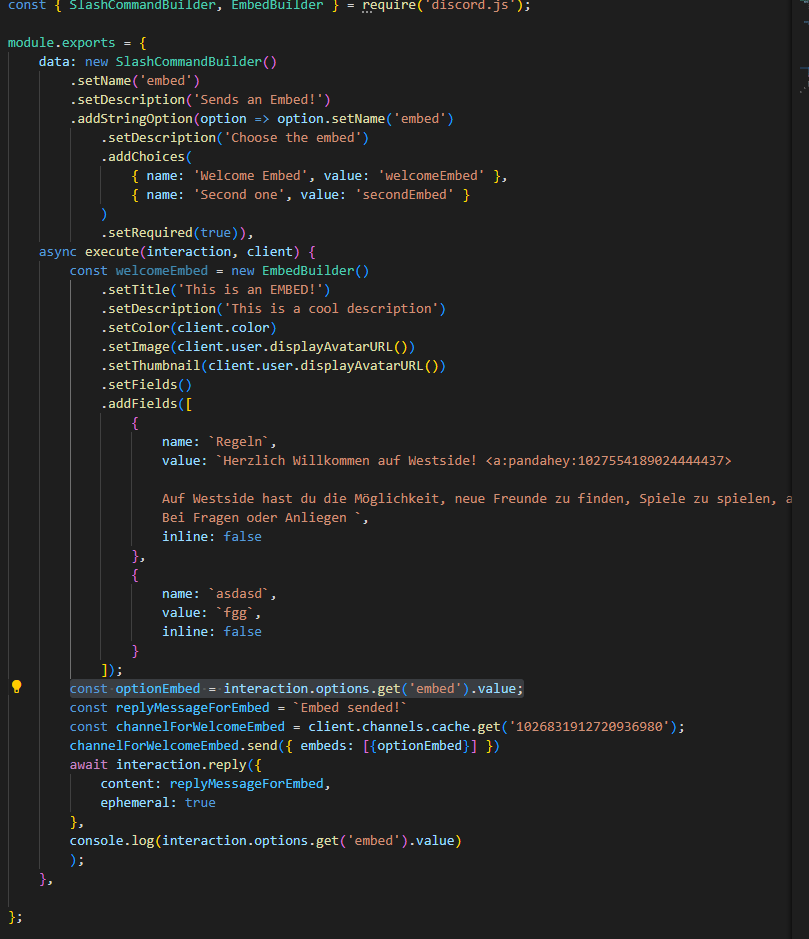Click 'secondEmbed' choice value string

[x=404, y=195]
